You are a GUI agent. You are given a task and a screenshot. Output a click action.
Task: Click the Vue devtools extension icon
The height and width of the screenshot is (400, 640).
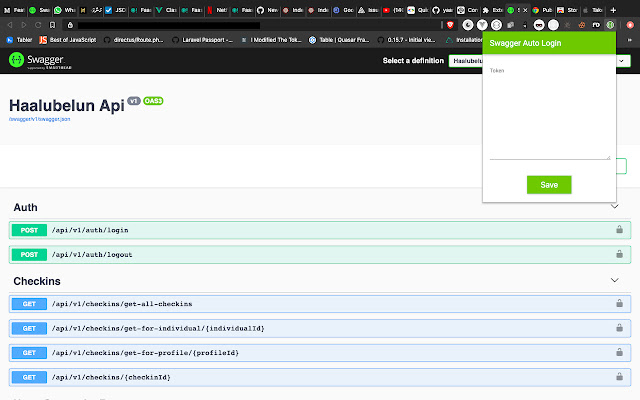(482, 25)
